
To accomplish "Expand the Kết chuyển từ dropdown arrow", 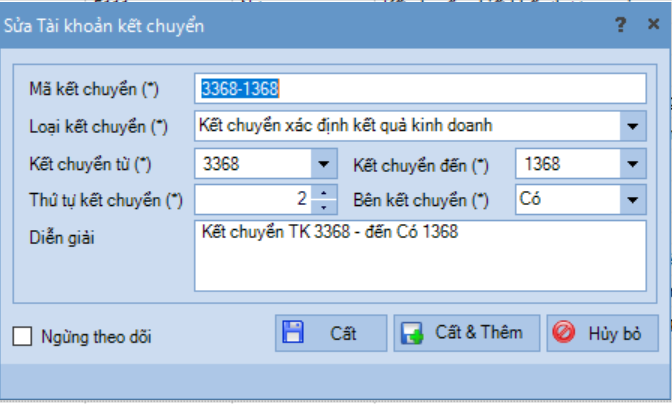I will [x=324, y=164].
